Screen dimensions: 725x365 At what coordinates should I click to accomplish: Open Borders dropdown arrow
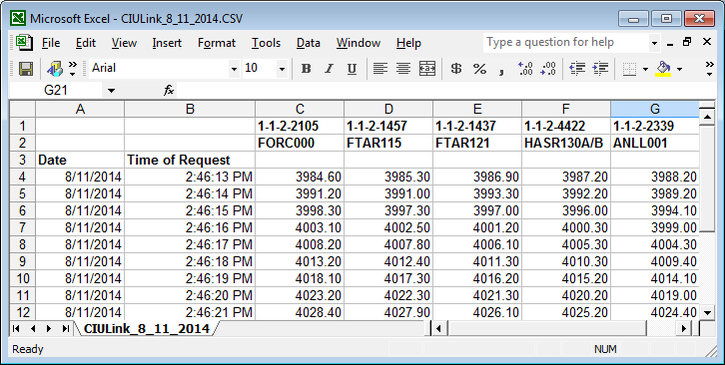645,69
